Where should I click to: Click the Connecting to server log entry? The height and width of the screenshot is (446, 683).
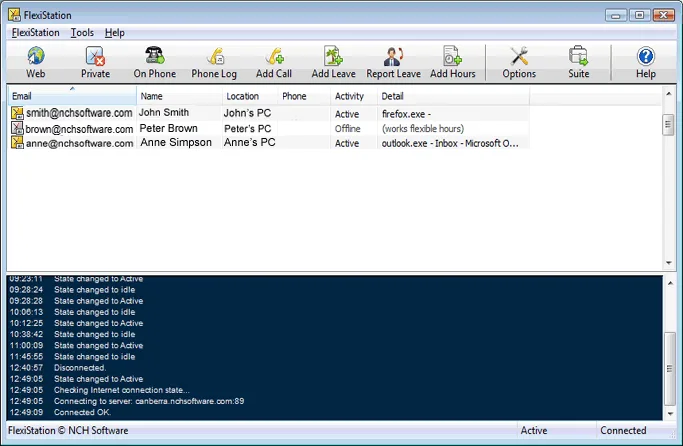[127, 401]
